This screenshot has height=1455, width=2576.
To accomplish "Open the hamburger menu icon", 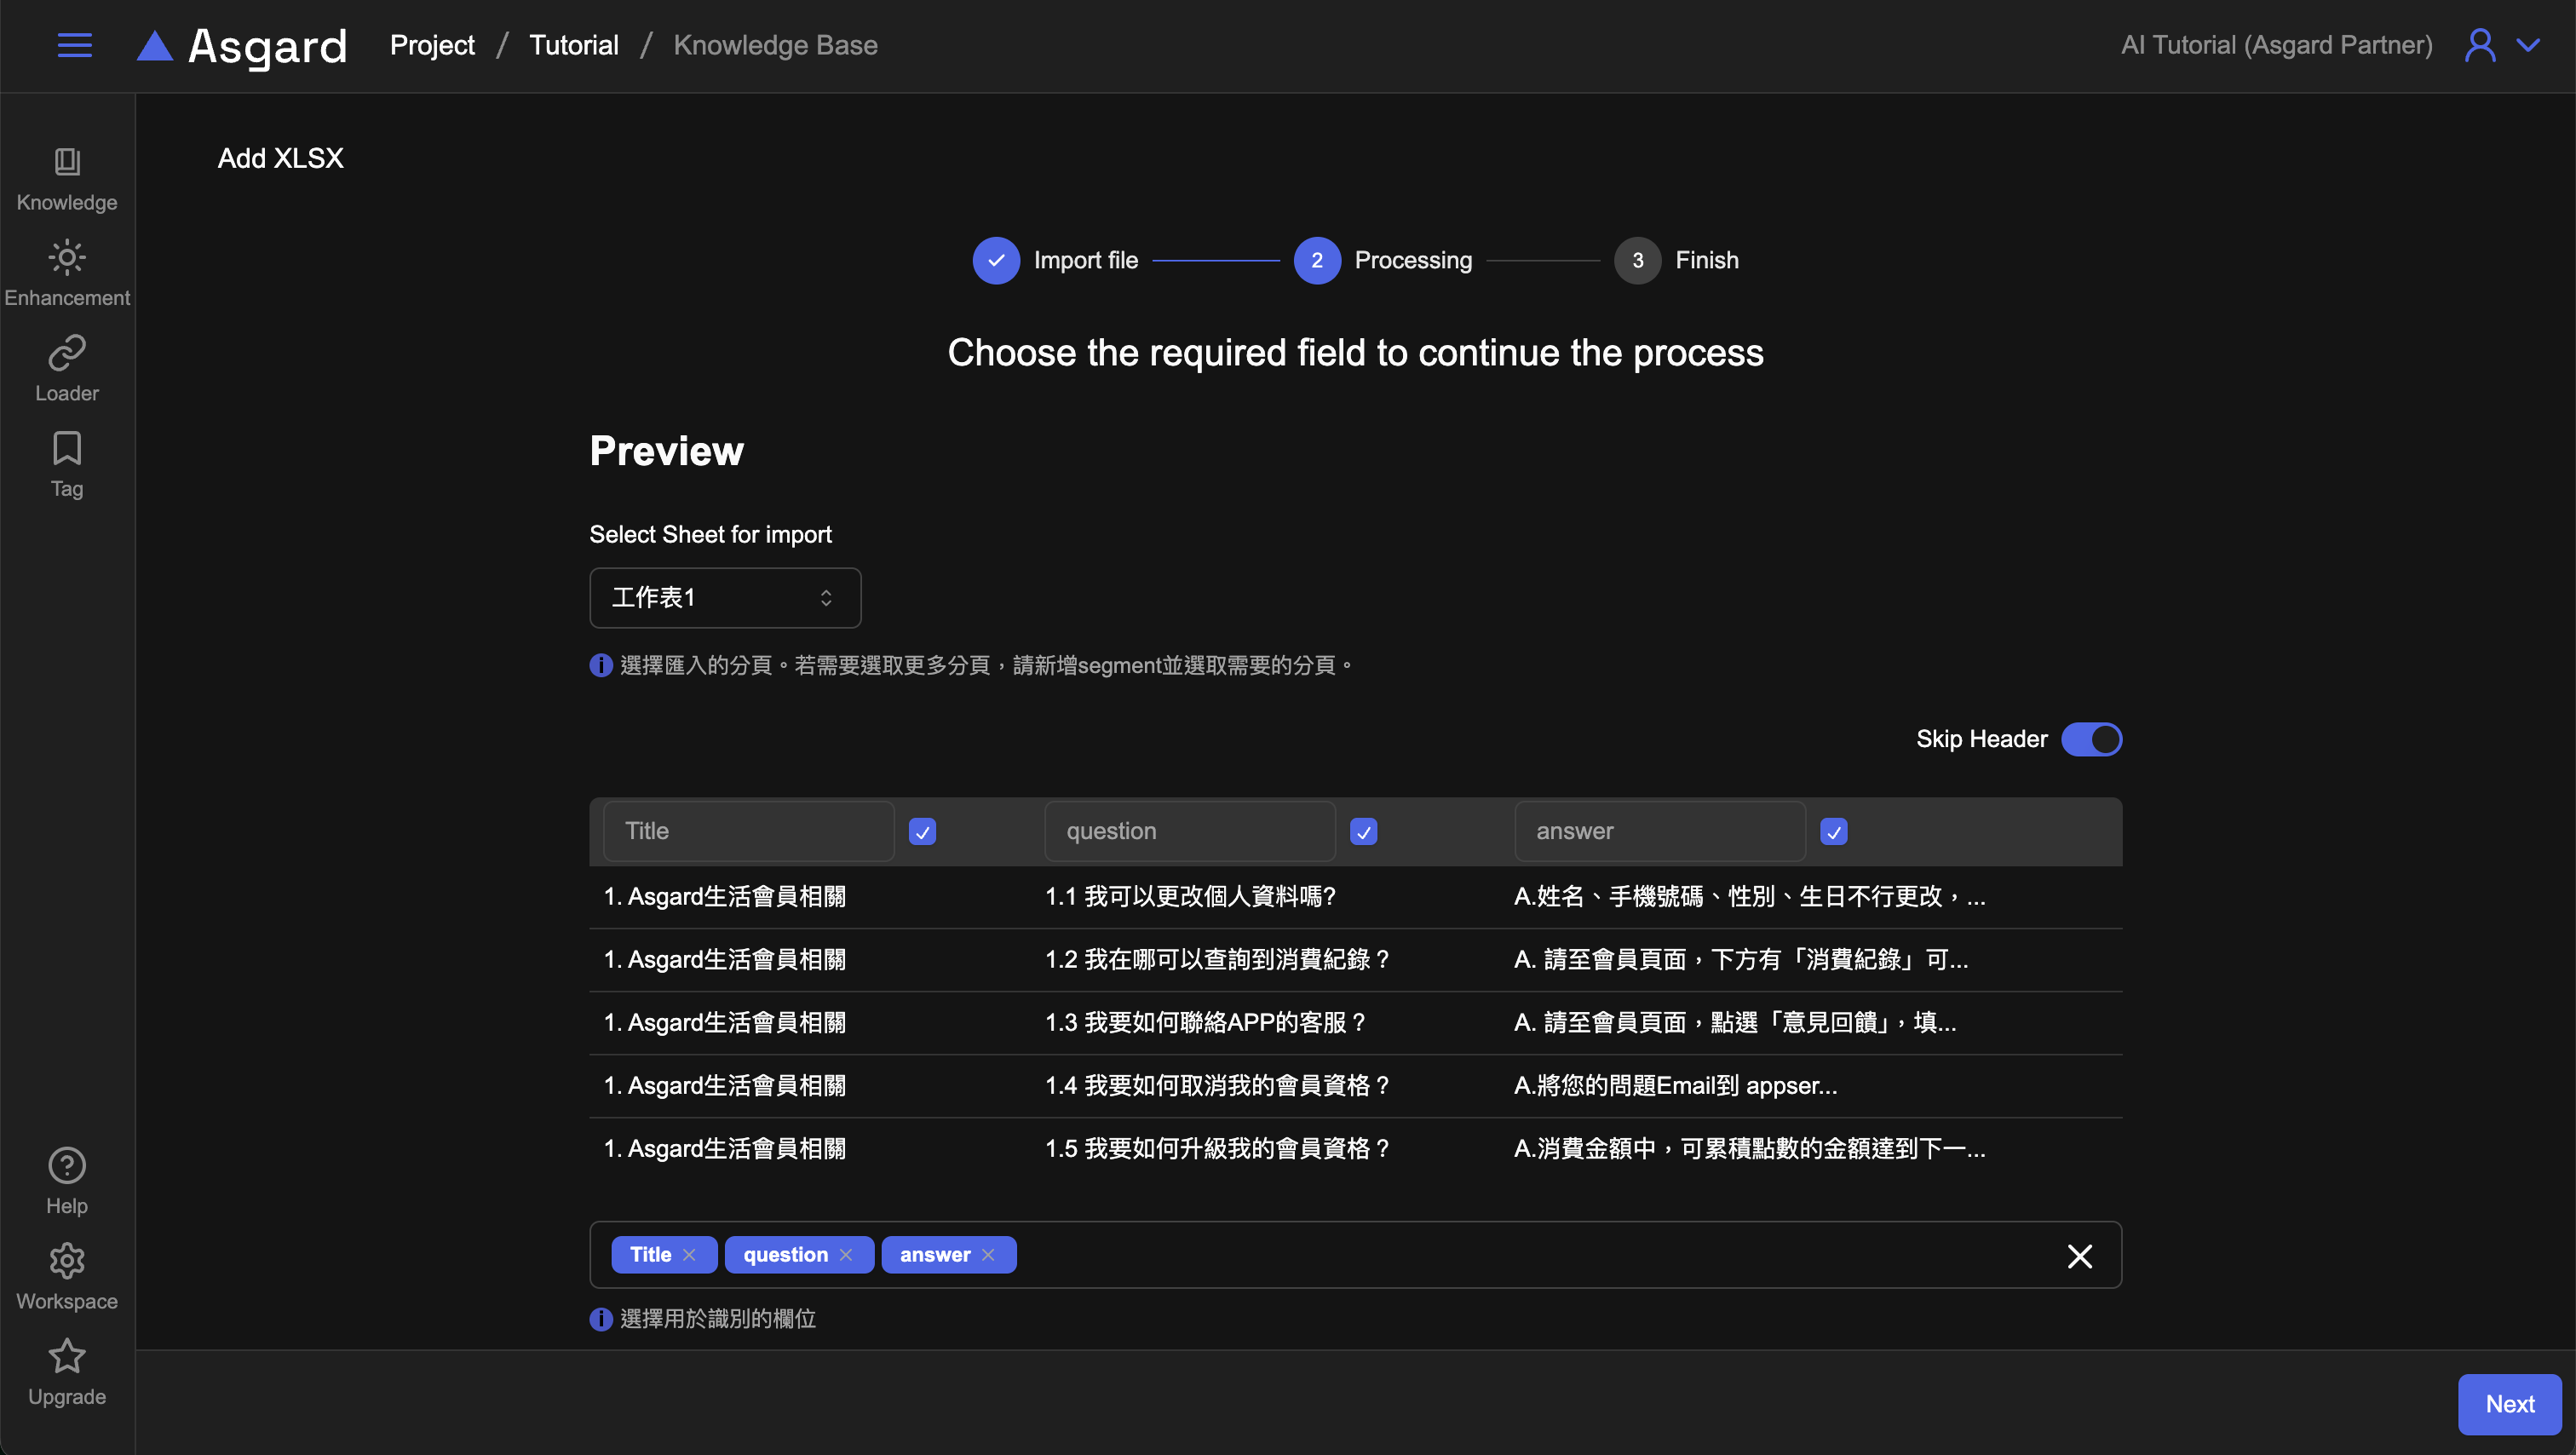I will [x=74, y=45].
